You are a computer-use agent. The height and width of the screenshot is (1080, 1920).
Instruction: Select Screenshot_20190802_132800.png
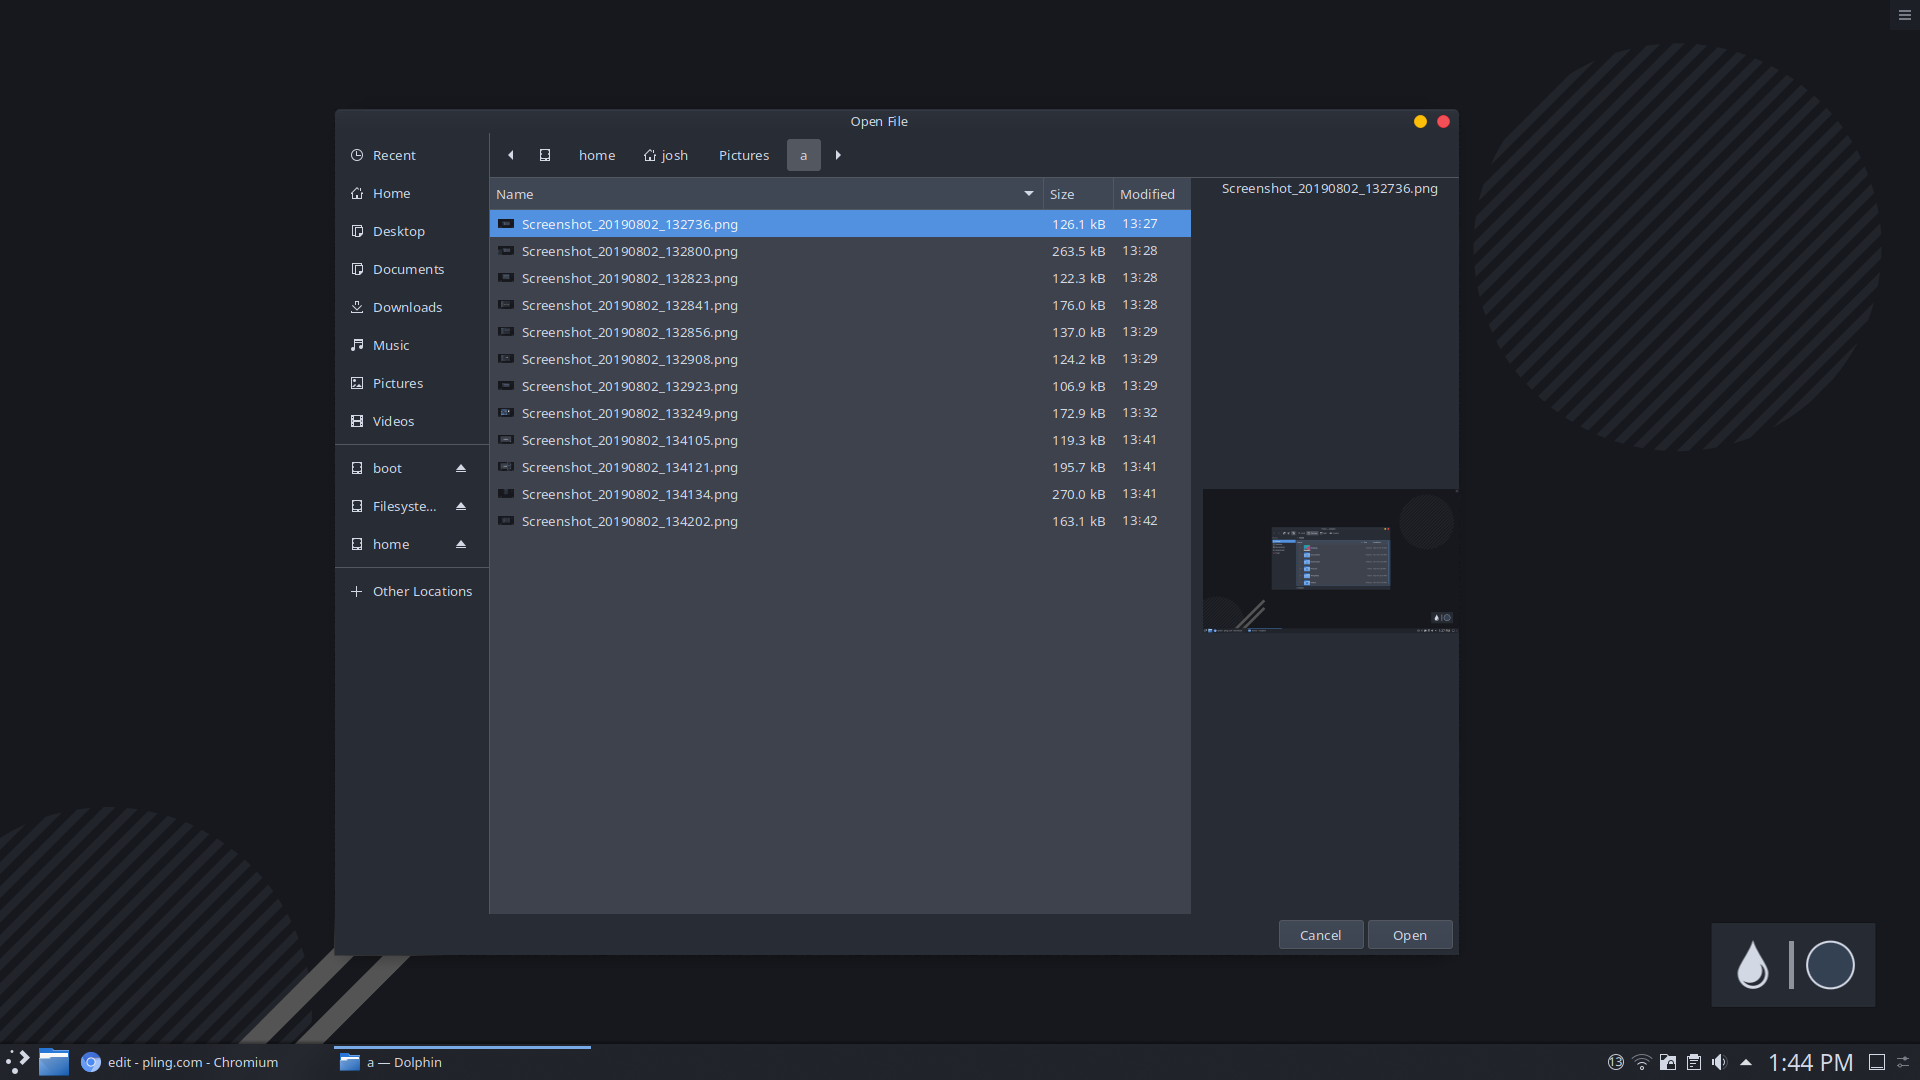pyautogui.click(x=840, y=251)
